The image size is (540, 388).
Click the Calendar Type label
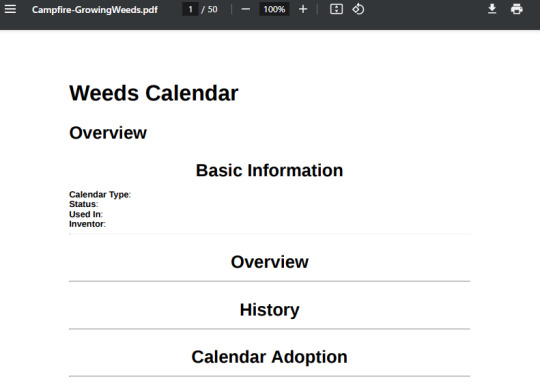[100, 195]
